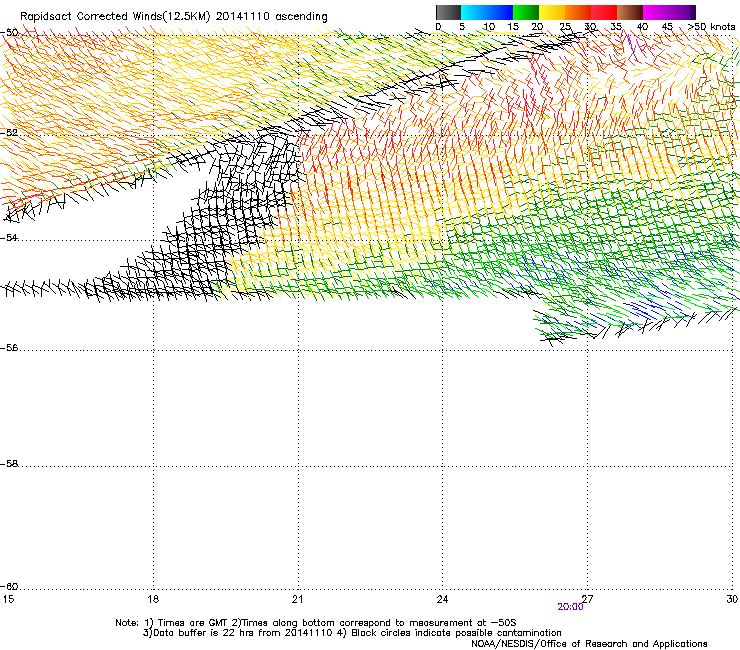Click the note line 'Times are GMT'

click(194, 623)
